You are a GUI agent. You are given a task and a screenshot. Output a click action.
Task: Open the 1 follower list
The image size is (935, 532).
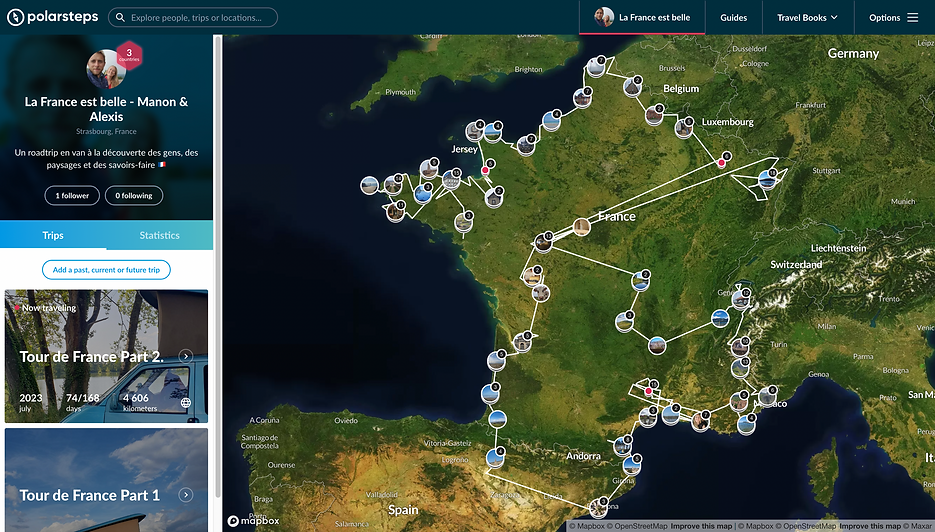coord(72,196)
